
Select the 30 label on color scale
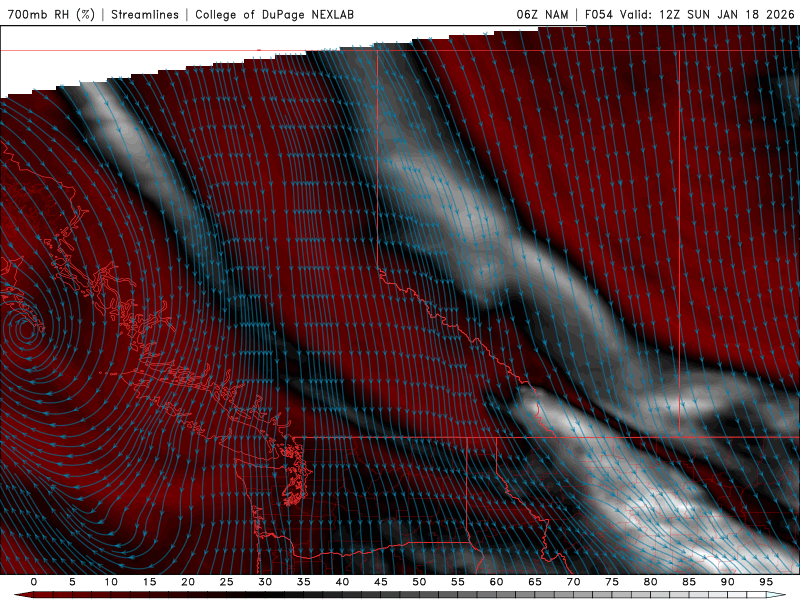coord(265,582)
